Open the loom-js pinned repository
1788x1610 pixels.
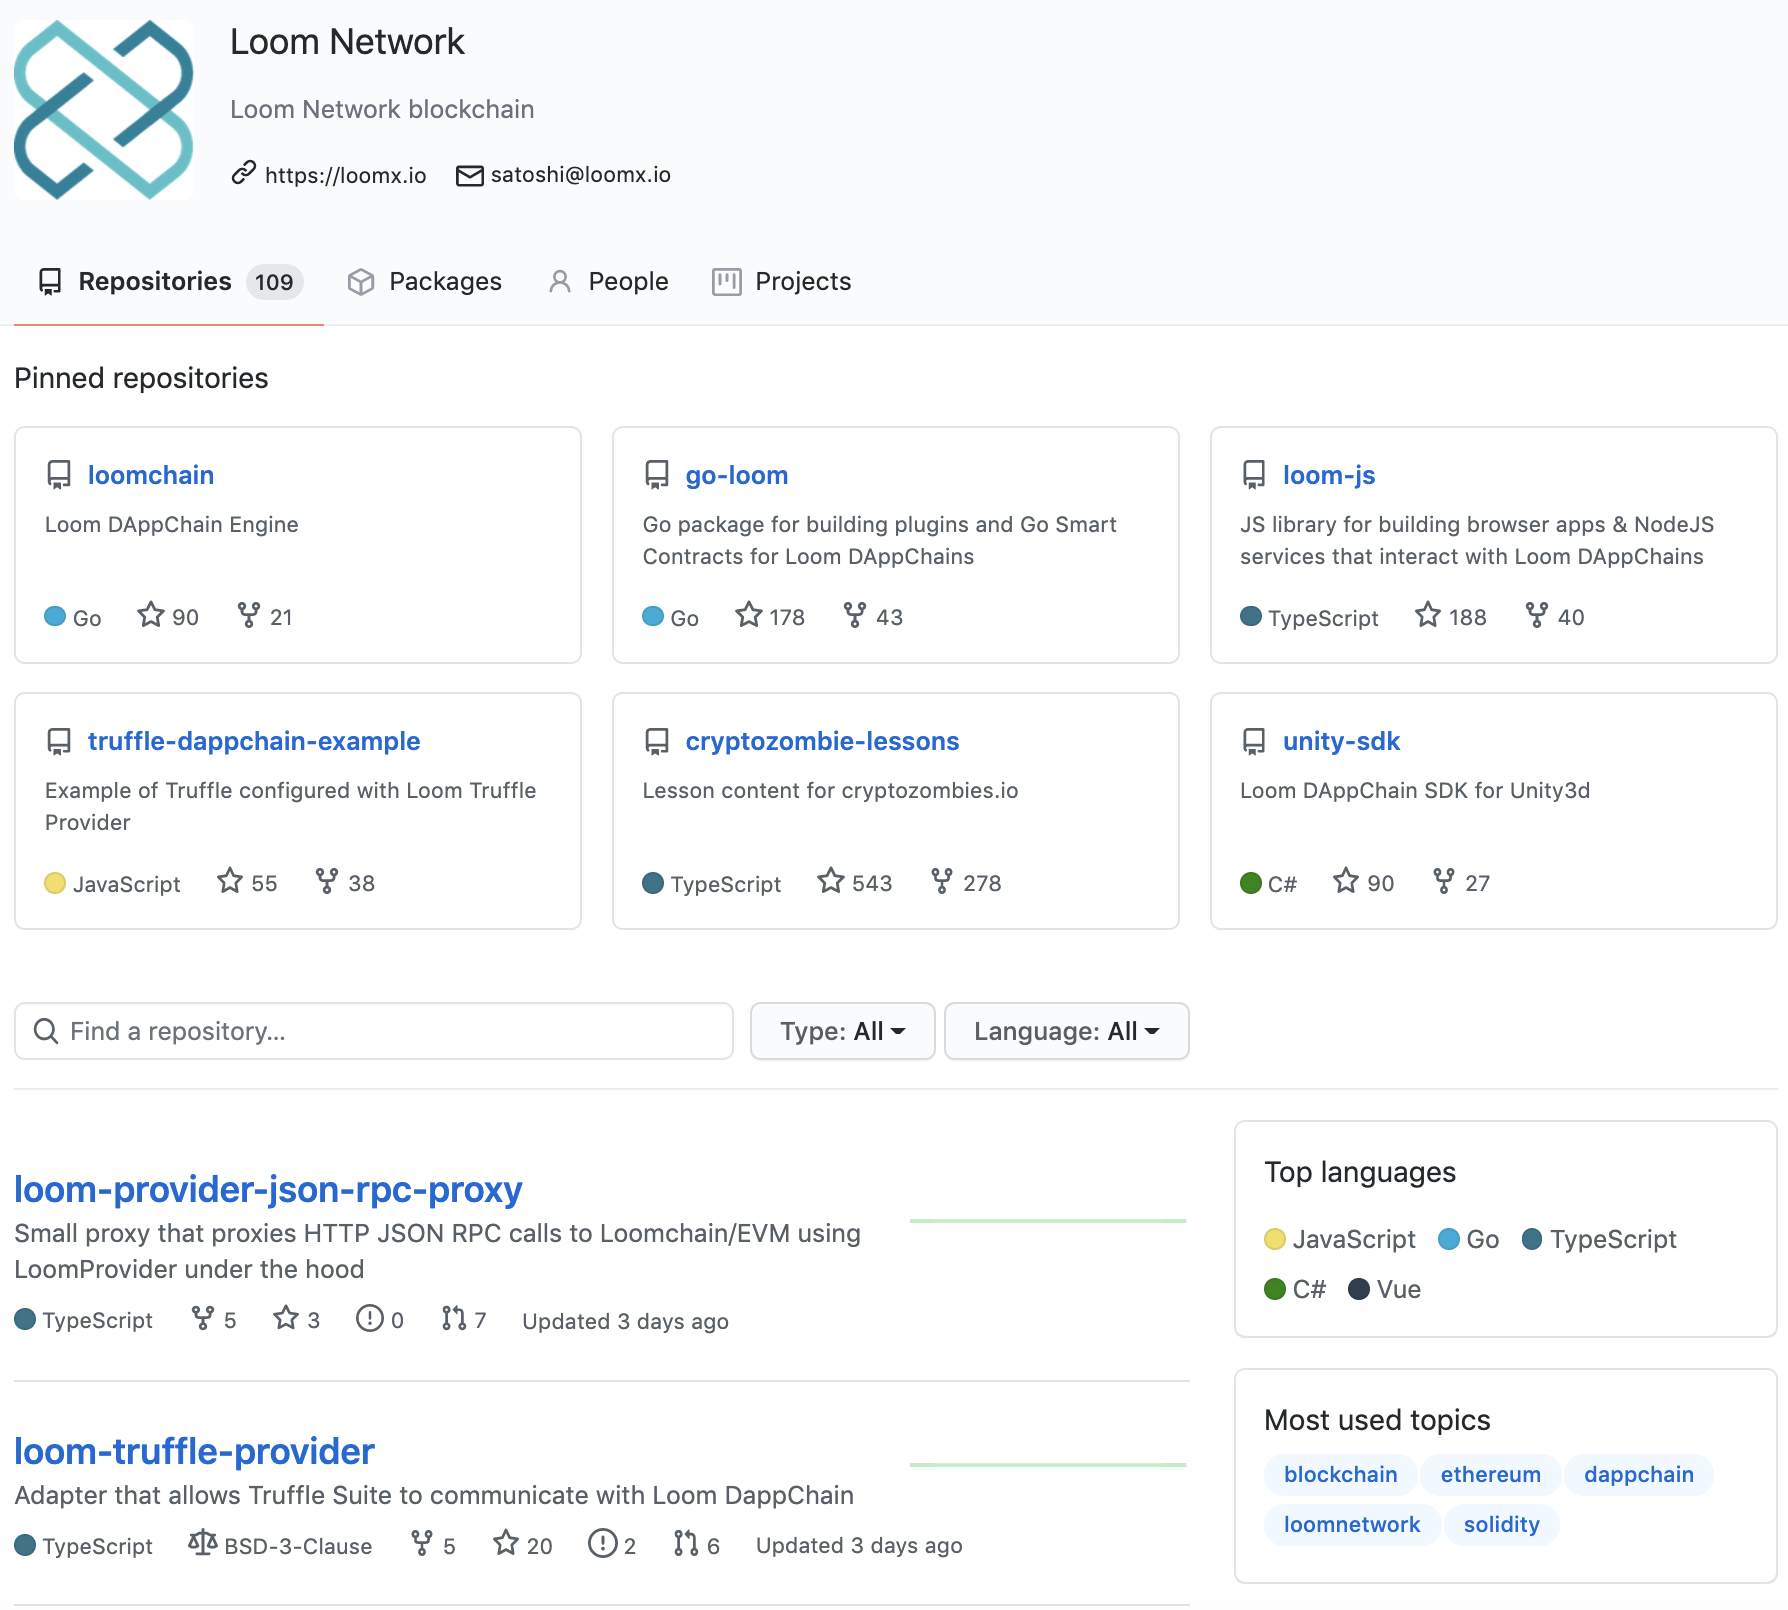[1329, 475]
